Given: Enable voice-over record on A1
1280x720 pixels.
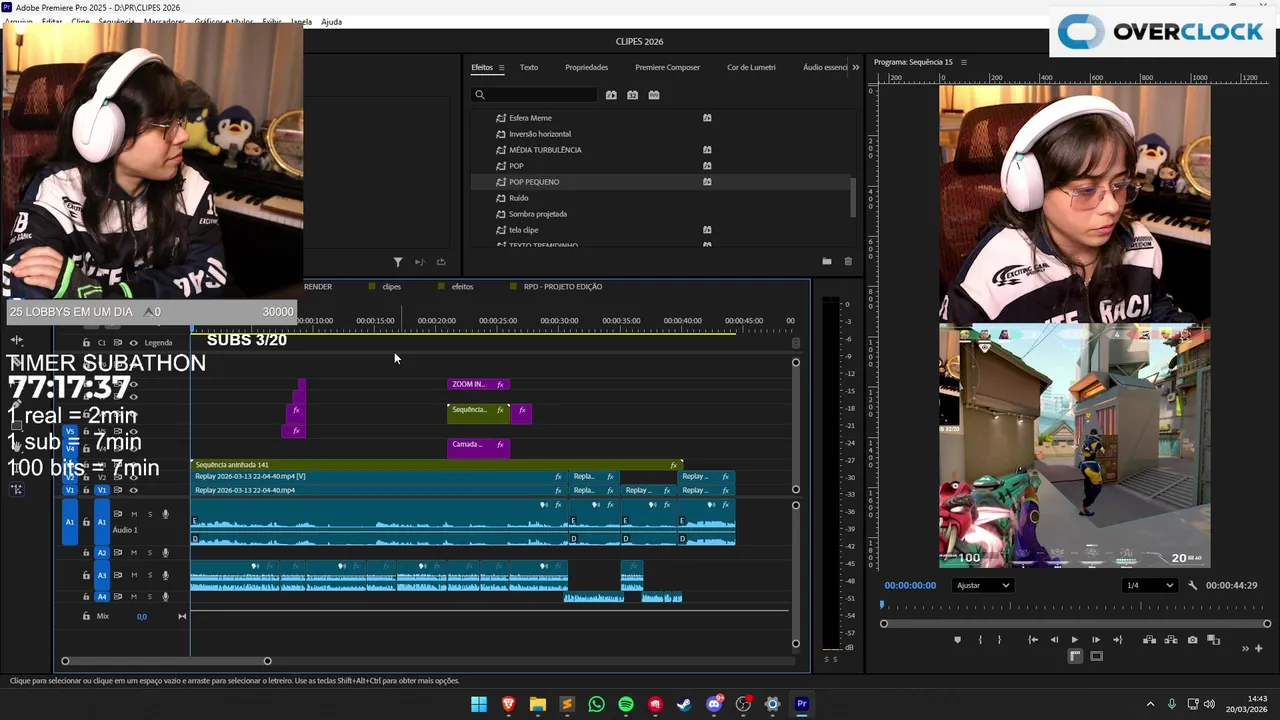Looking at the screenshot, I should click(166, 514).
